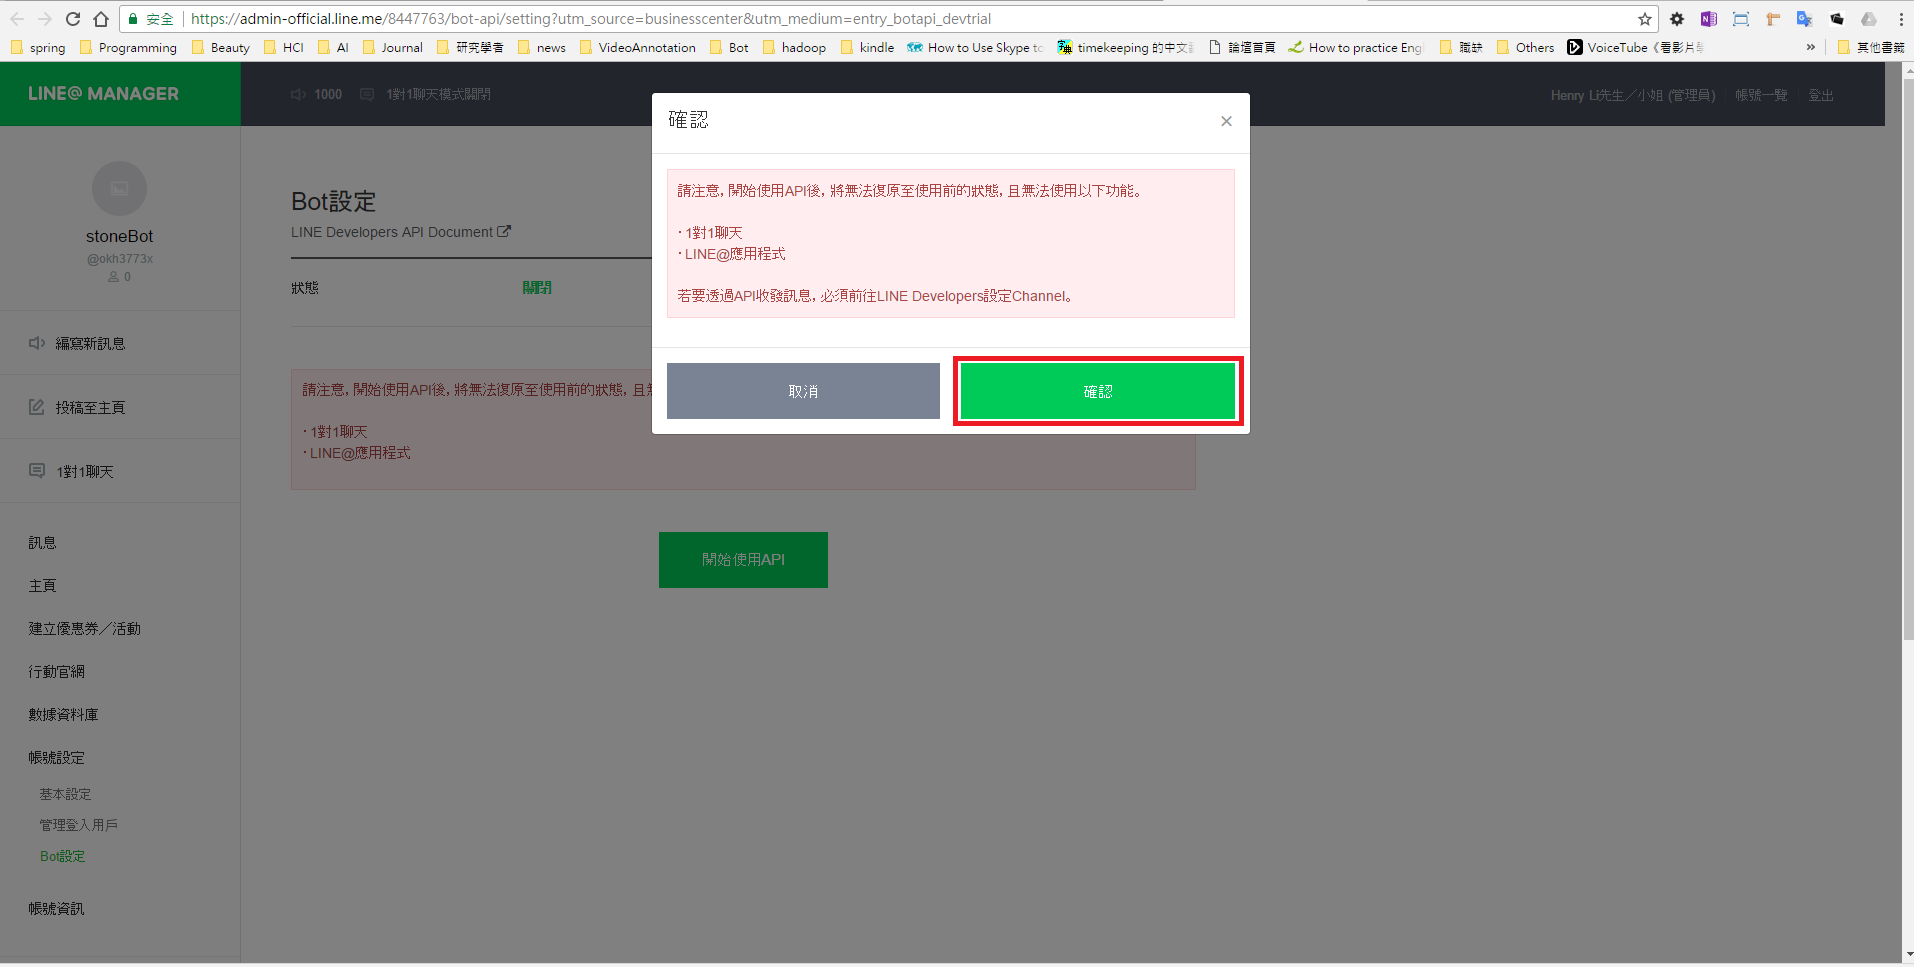
Task: Open 訊息 sidebar section
Action: tap(42, 542)
